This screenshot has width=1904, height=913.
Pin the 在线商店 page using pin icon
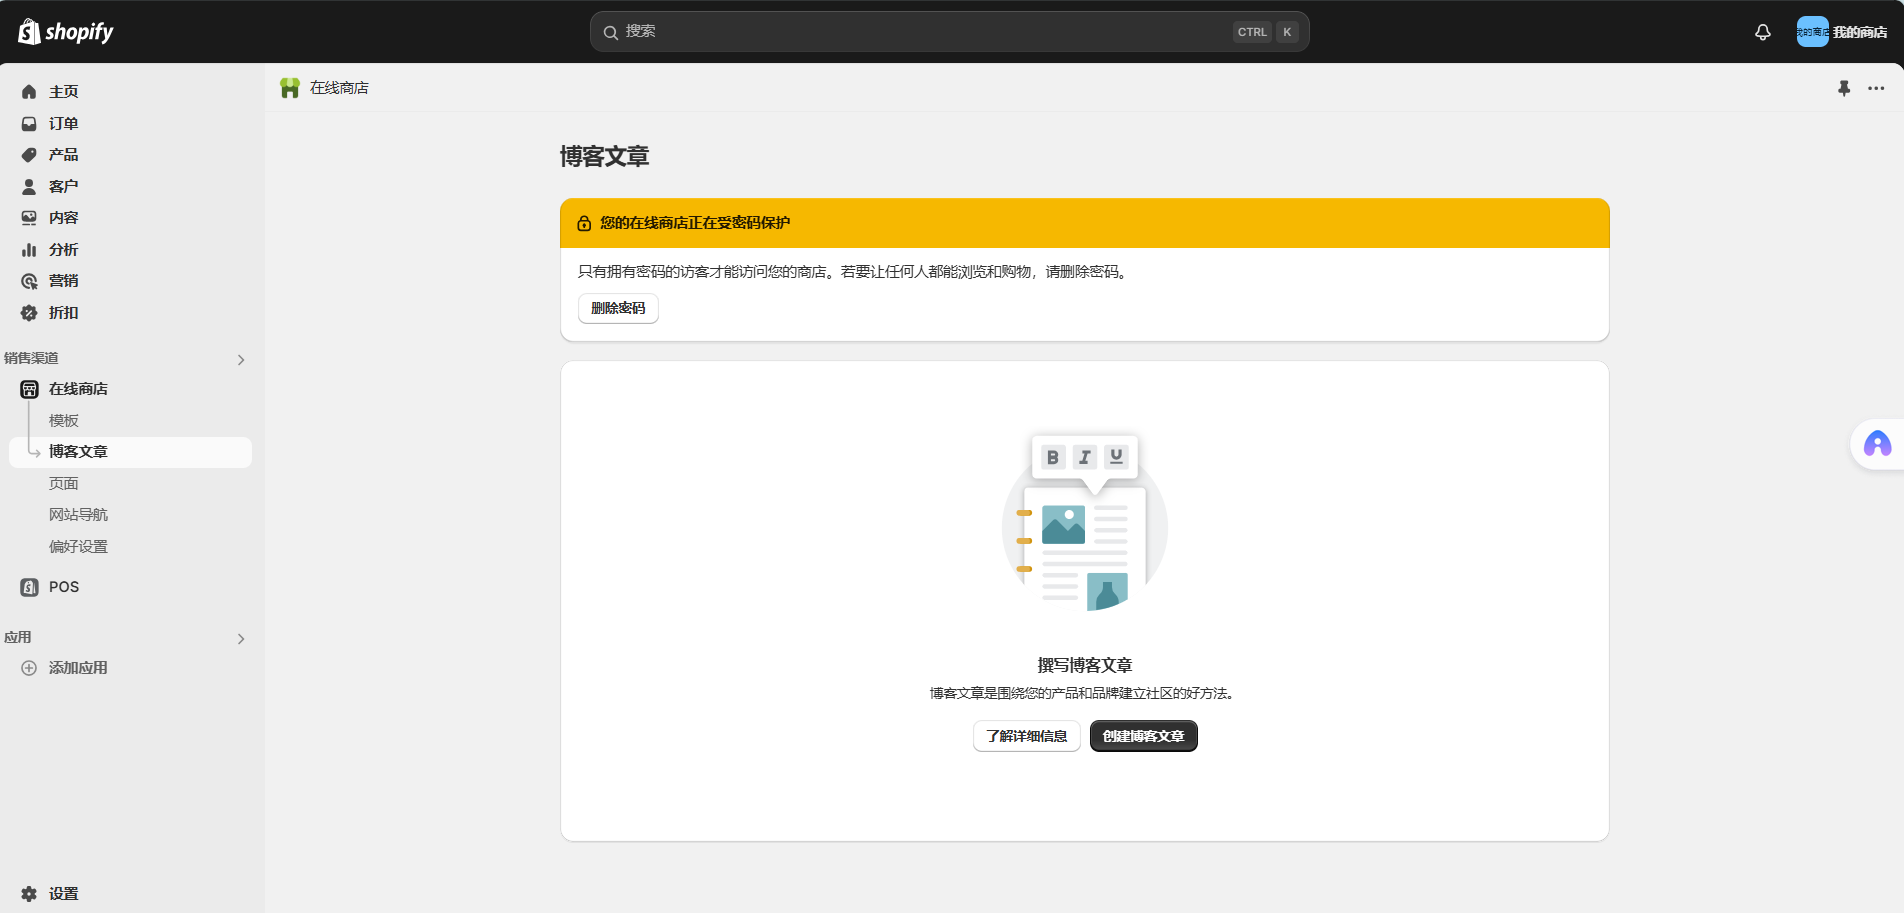pos(1844,88)
